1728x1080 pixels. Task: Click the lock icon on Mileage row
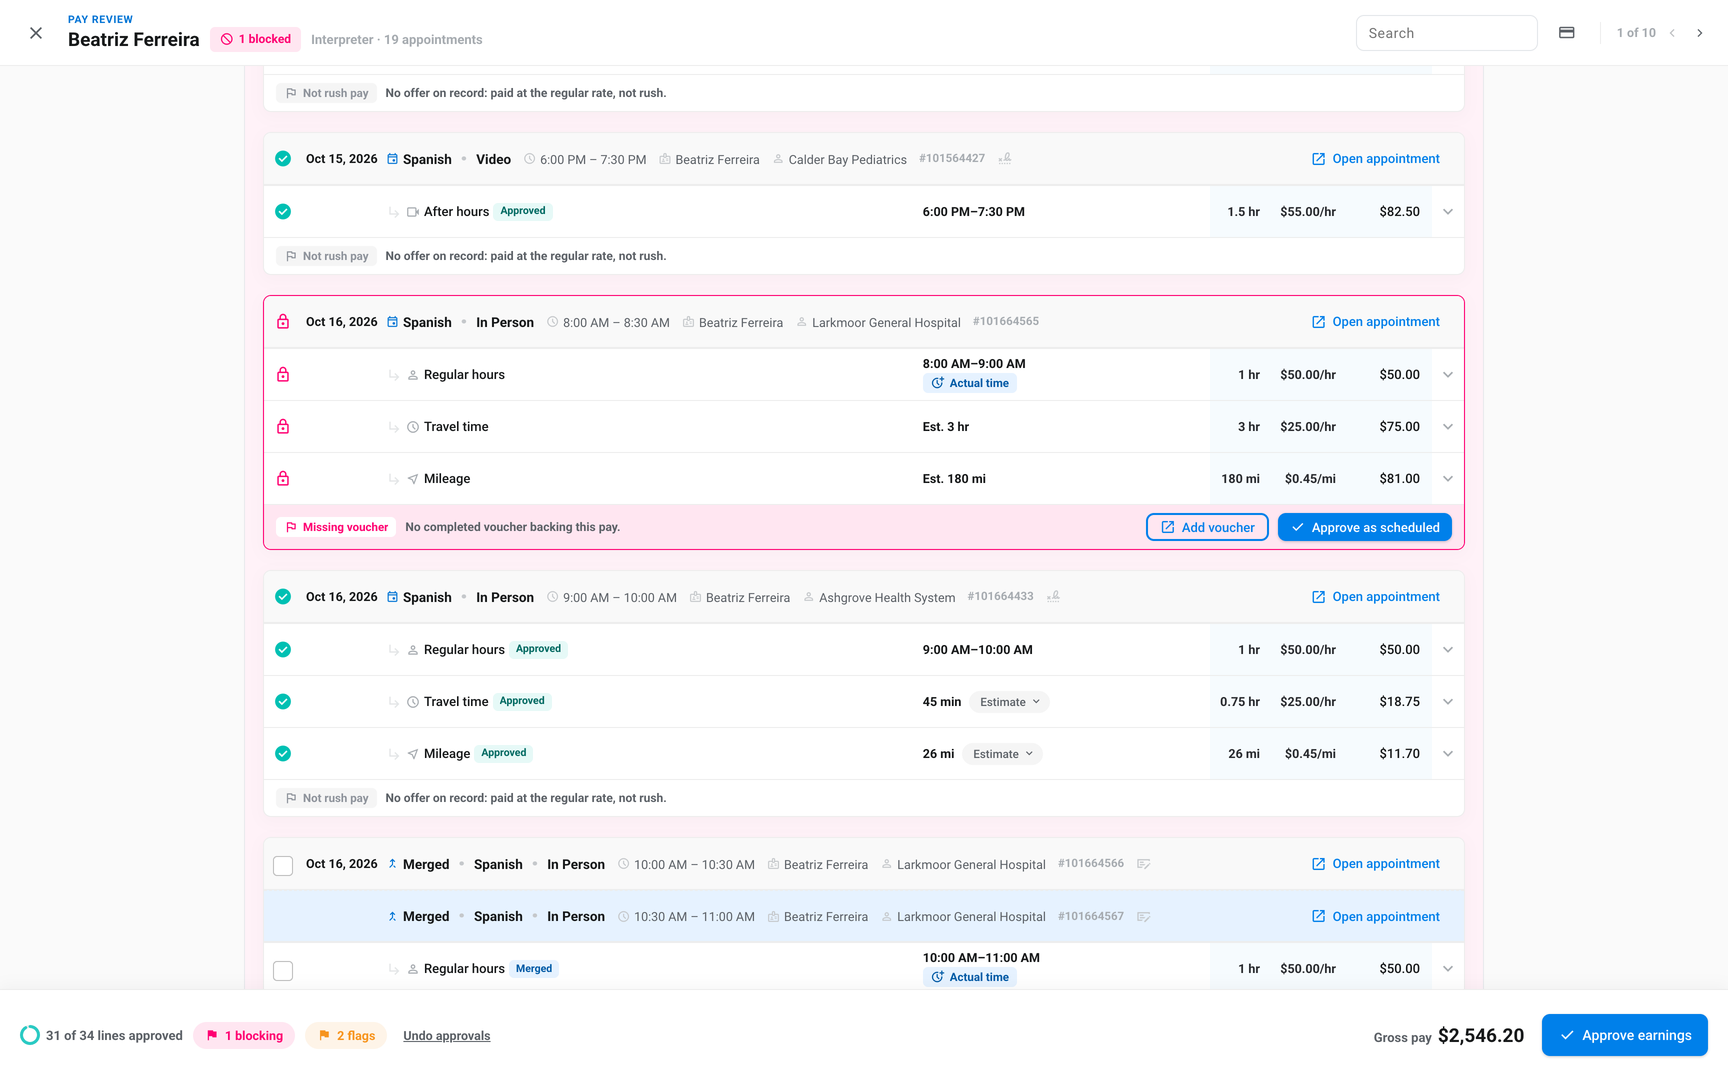coord(283,479)
